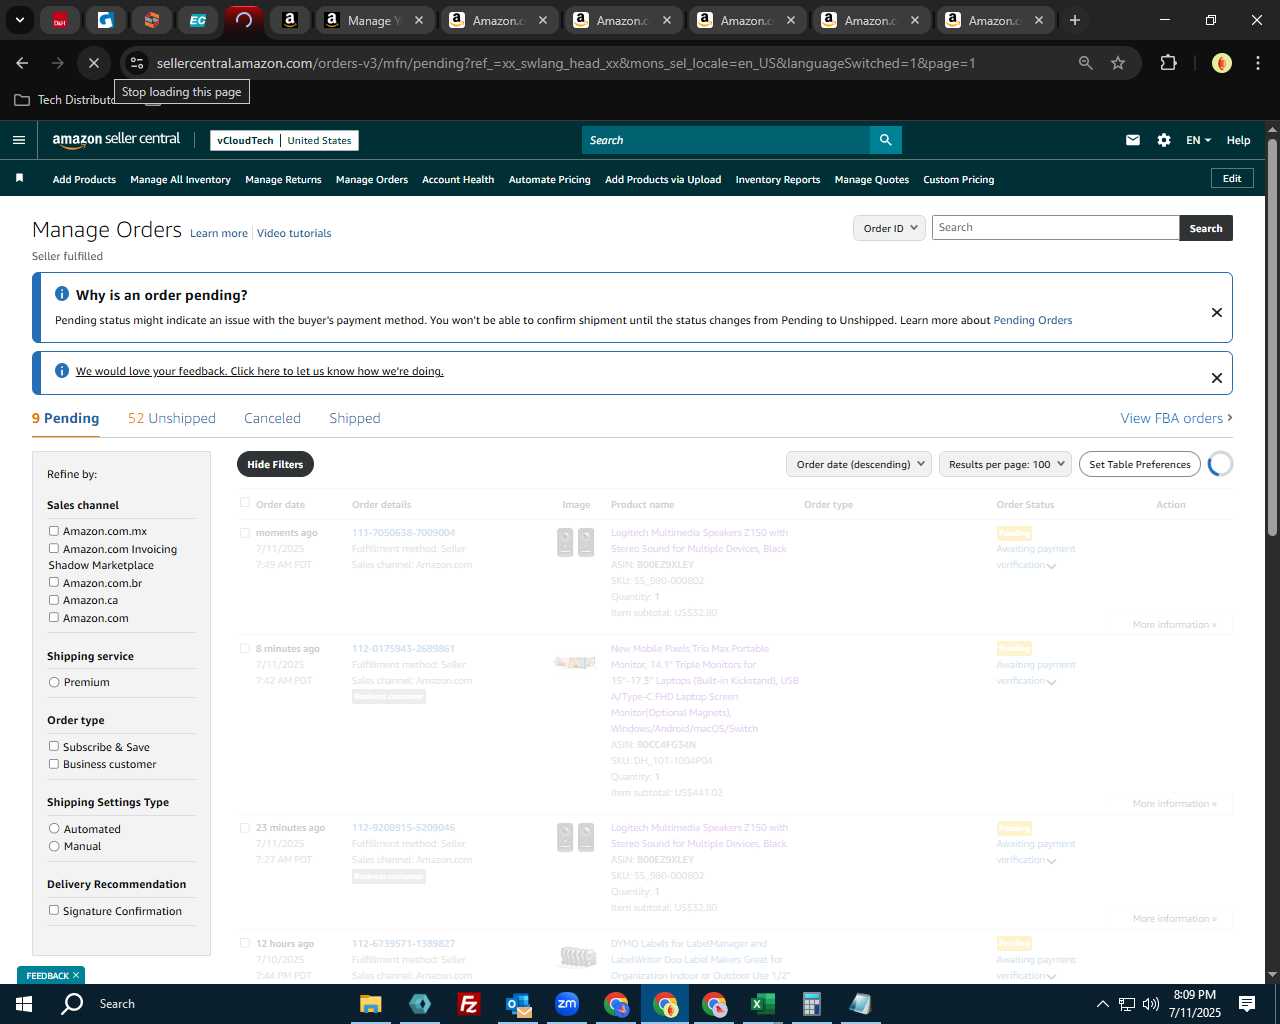Open the tab search dropdown arrow
1280x1024 pixels.
click(19, 20)
